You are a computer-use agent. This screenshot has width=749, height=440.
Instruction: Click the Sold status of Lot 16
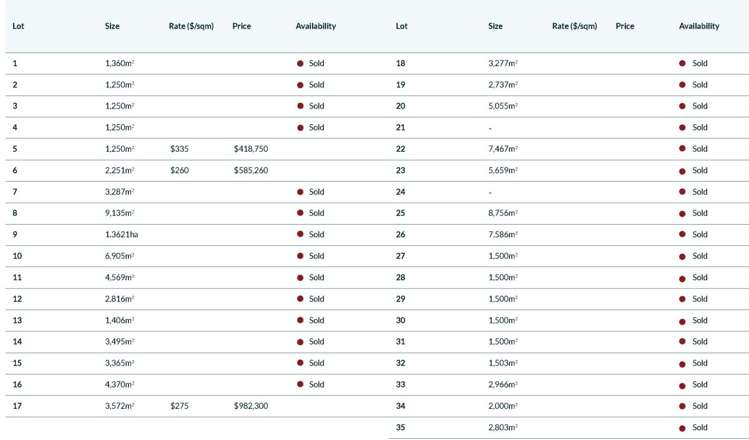click(310, 385)
